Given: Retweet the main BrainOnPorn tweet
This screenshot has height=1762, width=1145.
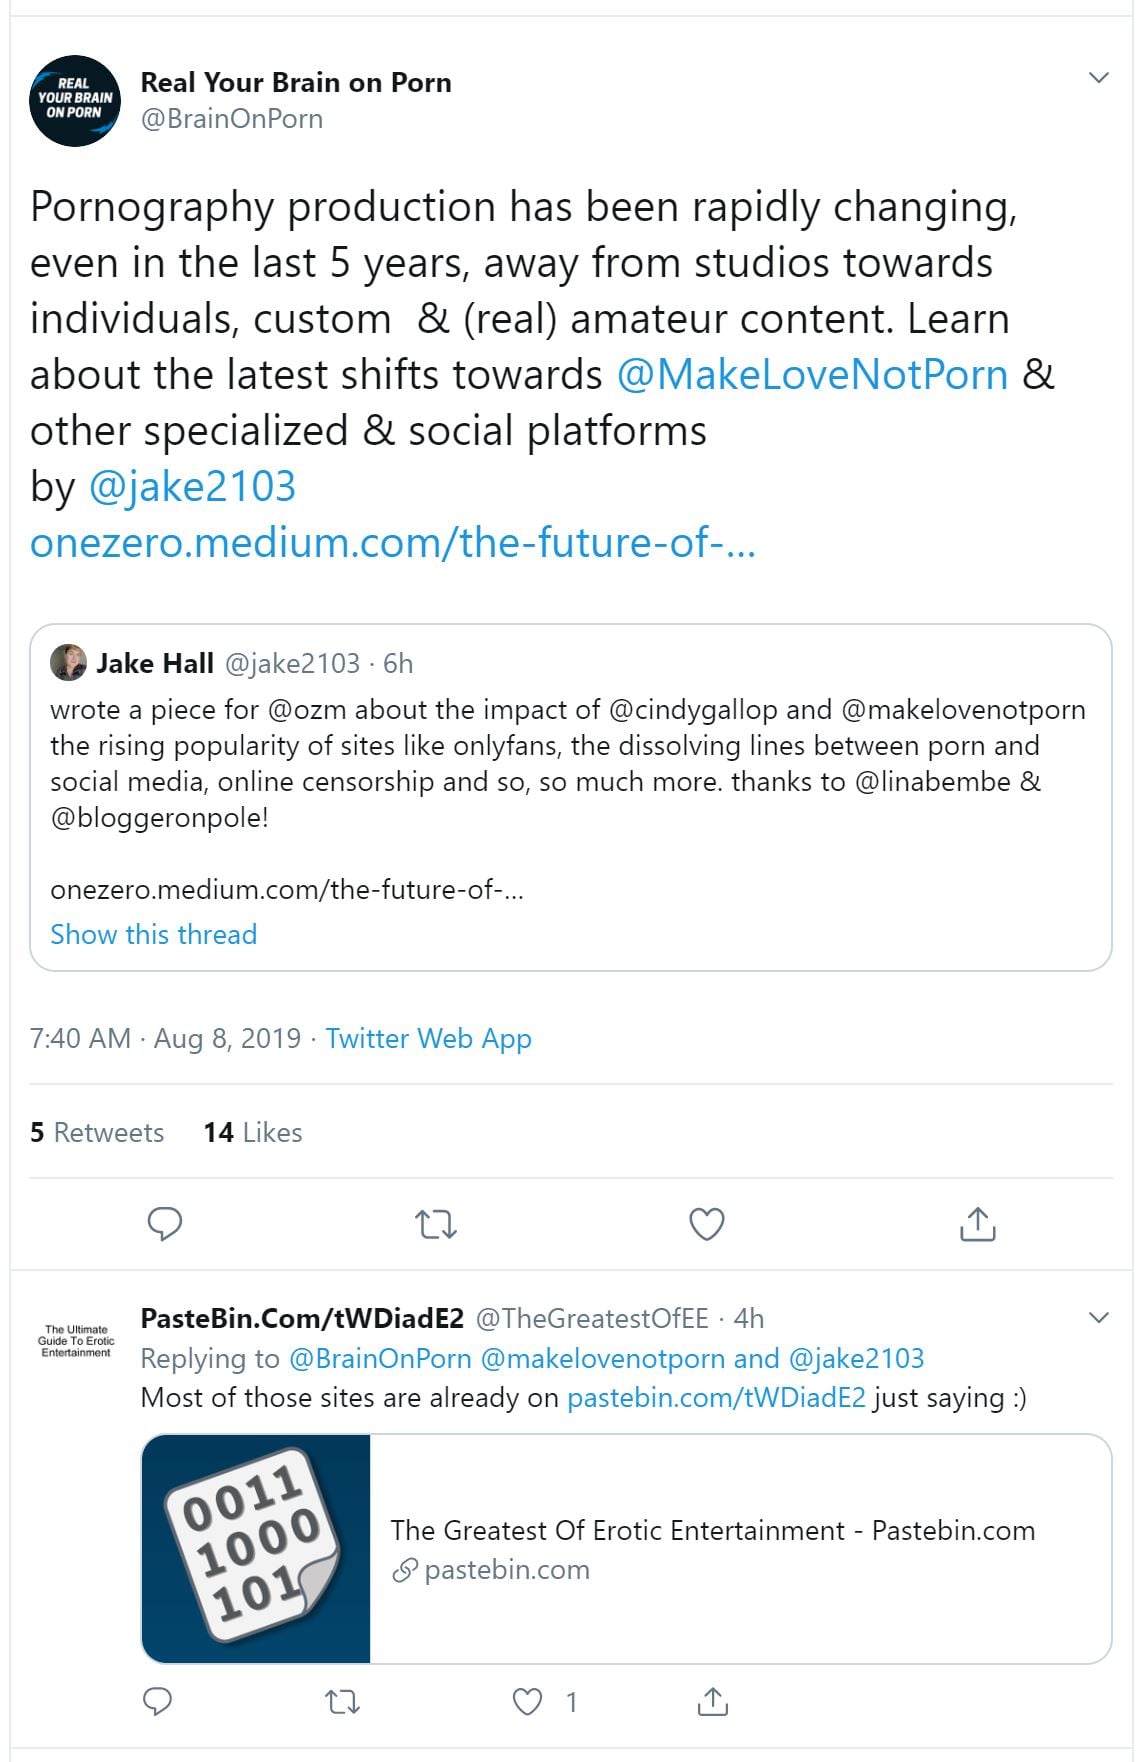Looking at the screenshot, I should coord(435,1223).
